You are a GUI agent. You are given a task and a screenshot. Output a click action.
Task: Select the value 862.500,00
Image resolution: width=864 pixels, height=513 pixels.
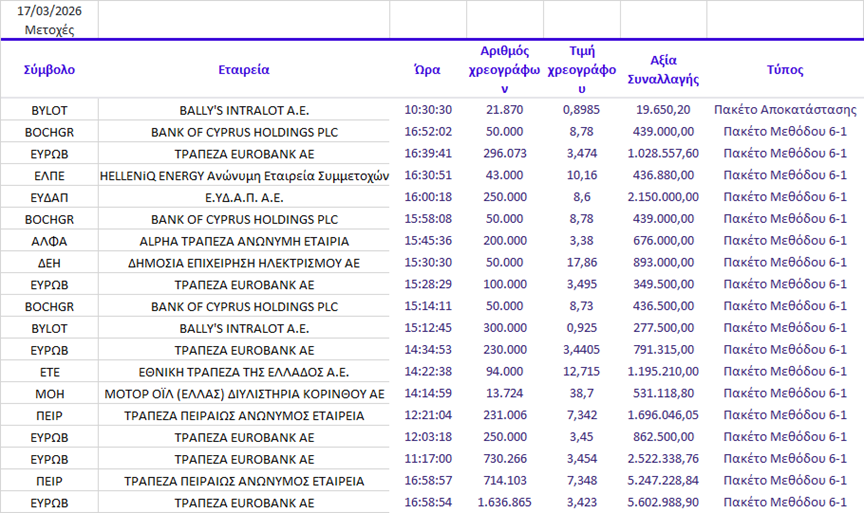tap(663, 437)
